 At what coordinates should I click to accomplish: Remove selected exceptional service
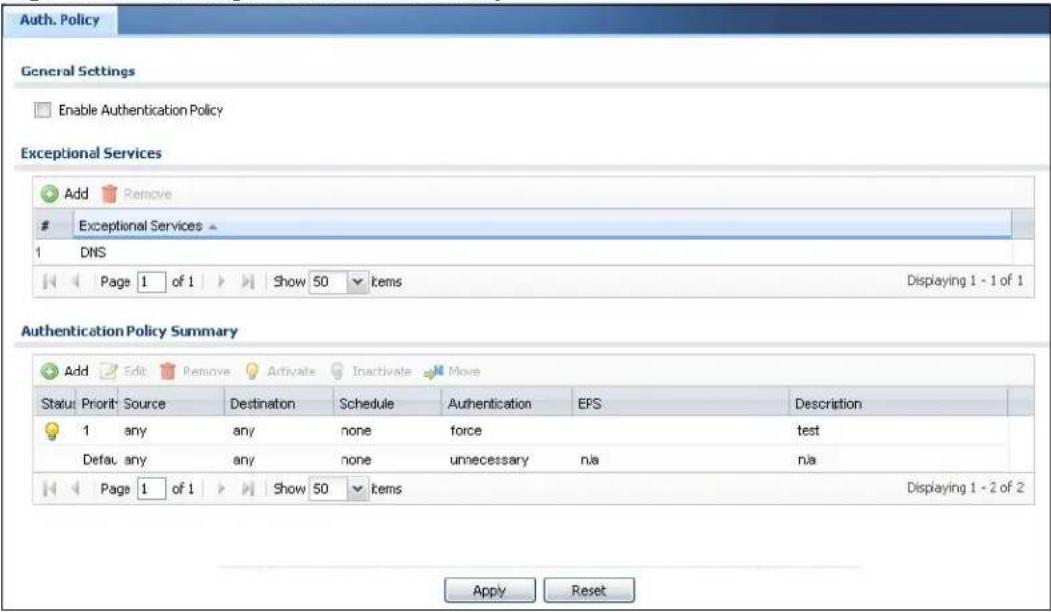(137, 194)
